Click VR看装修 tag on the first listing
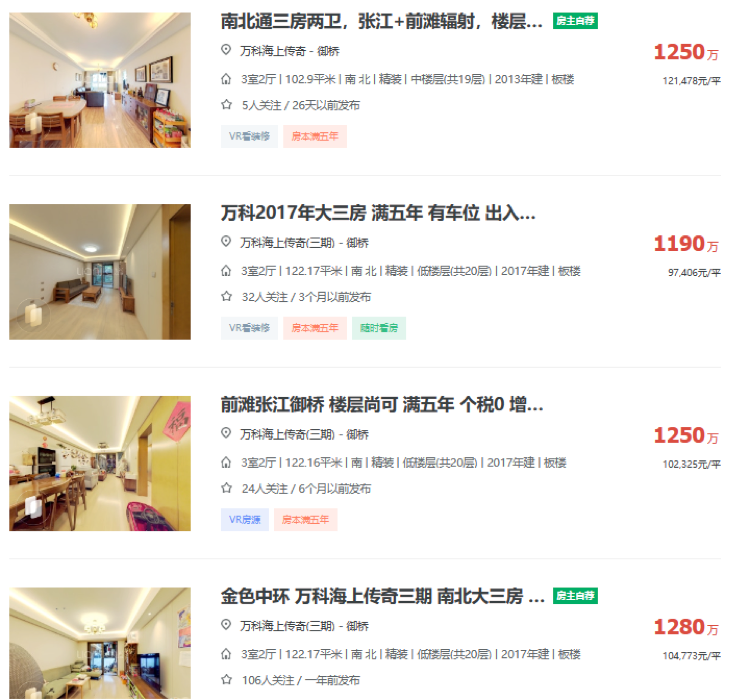Viewport: 747px width, 699px height. tap(249, 137)
